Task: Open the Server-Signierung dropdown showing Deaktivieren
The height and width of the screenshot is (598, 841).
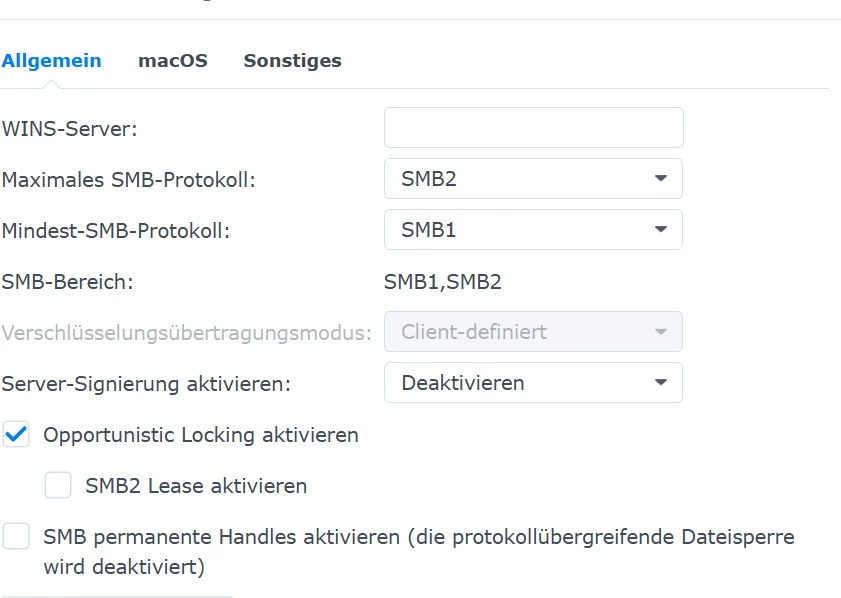Action: [x=533, y=382]
